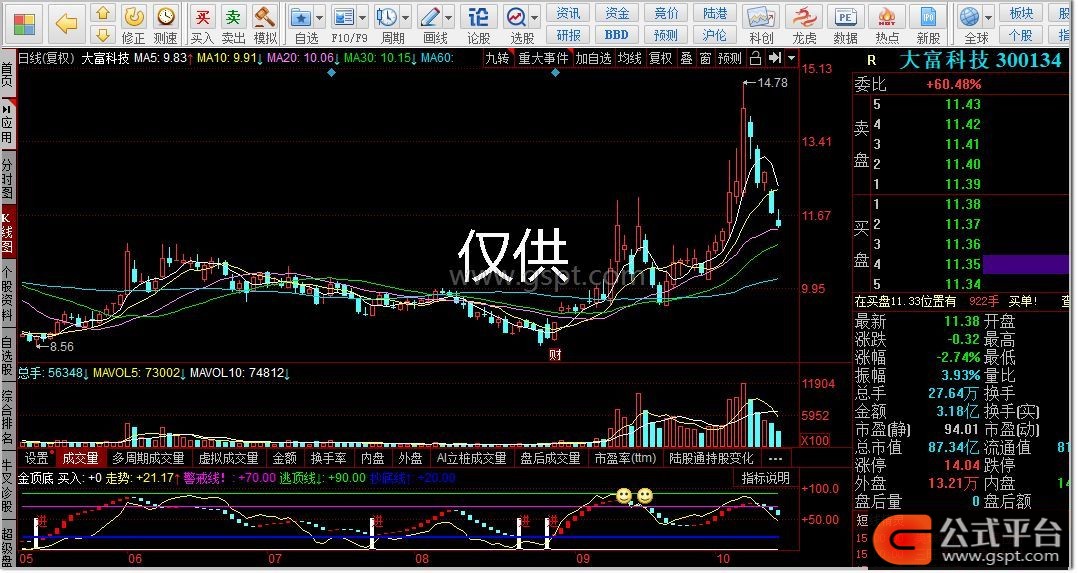Move to next stock with down arrow

point(102,34)
